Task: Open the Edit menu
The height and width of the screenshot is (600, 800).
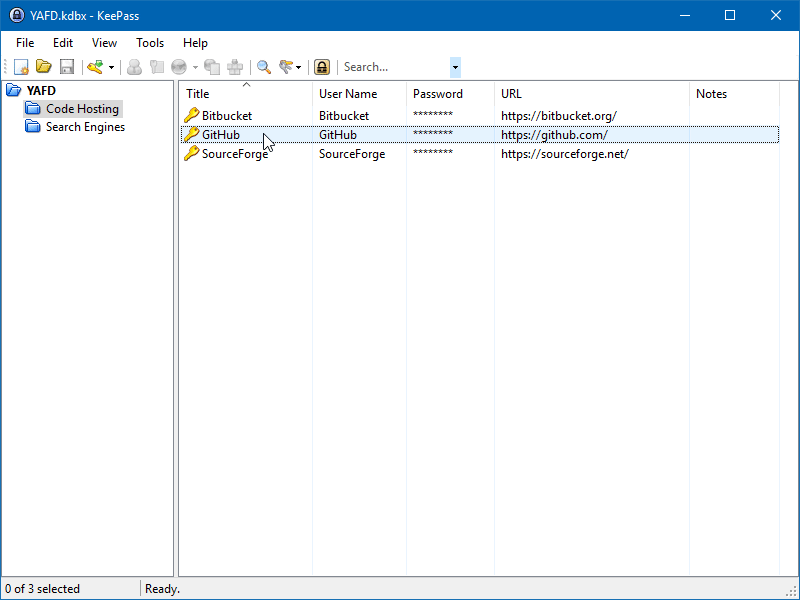Action: pos(63,43)
